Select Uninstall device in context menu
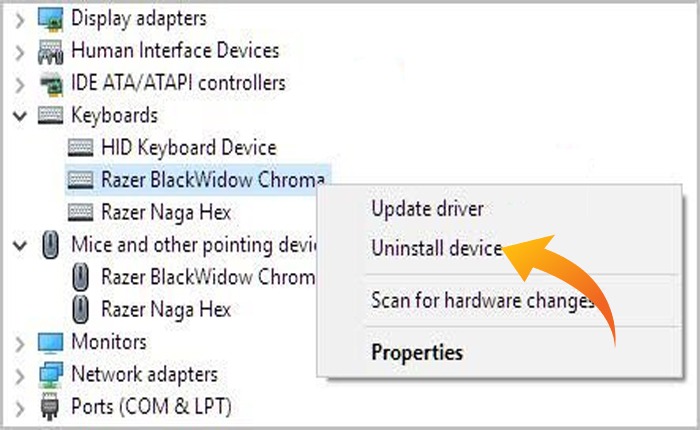This screenshot has width=700, height=430. (436, 247)
